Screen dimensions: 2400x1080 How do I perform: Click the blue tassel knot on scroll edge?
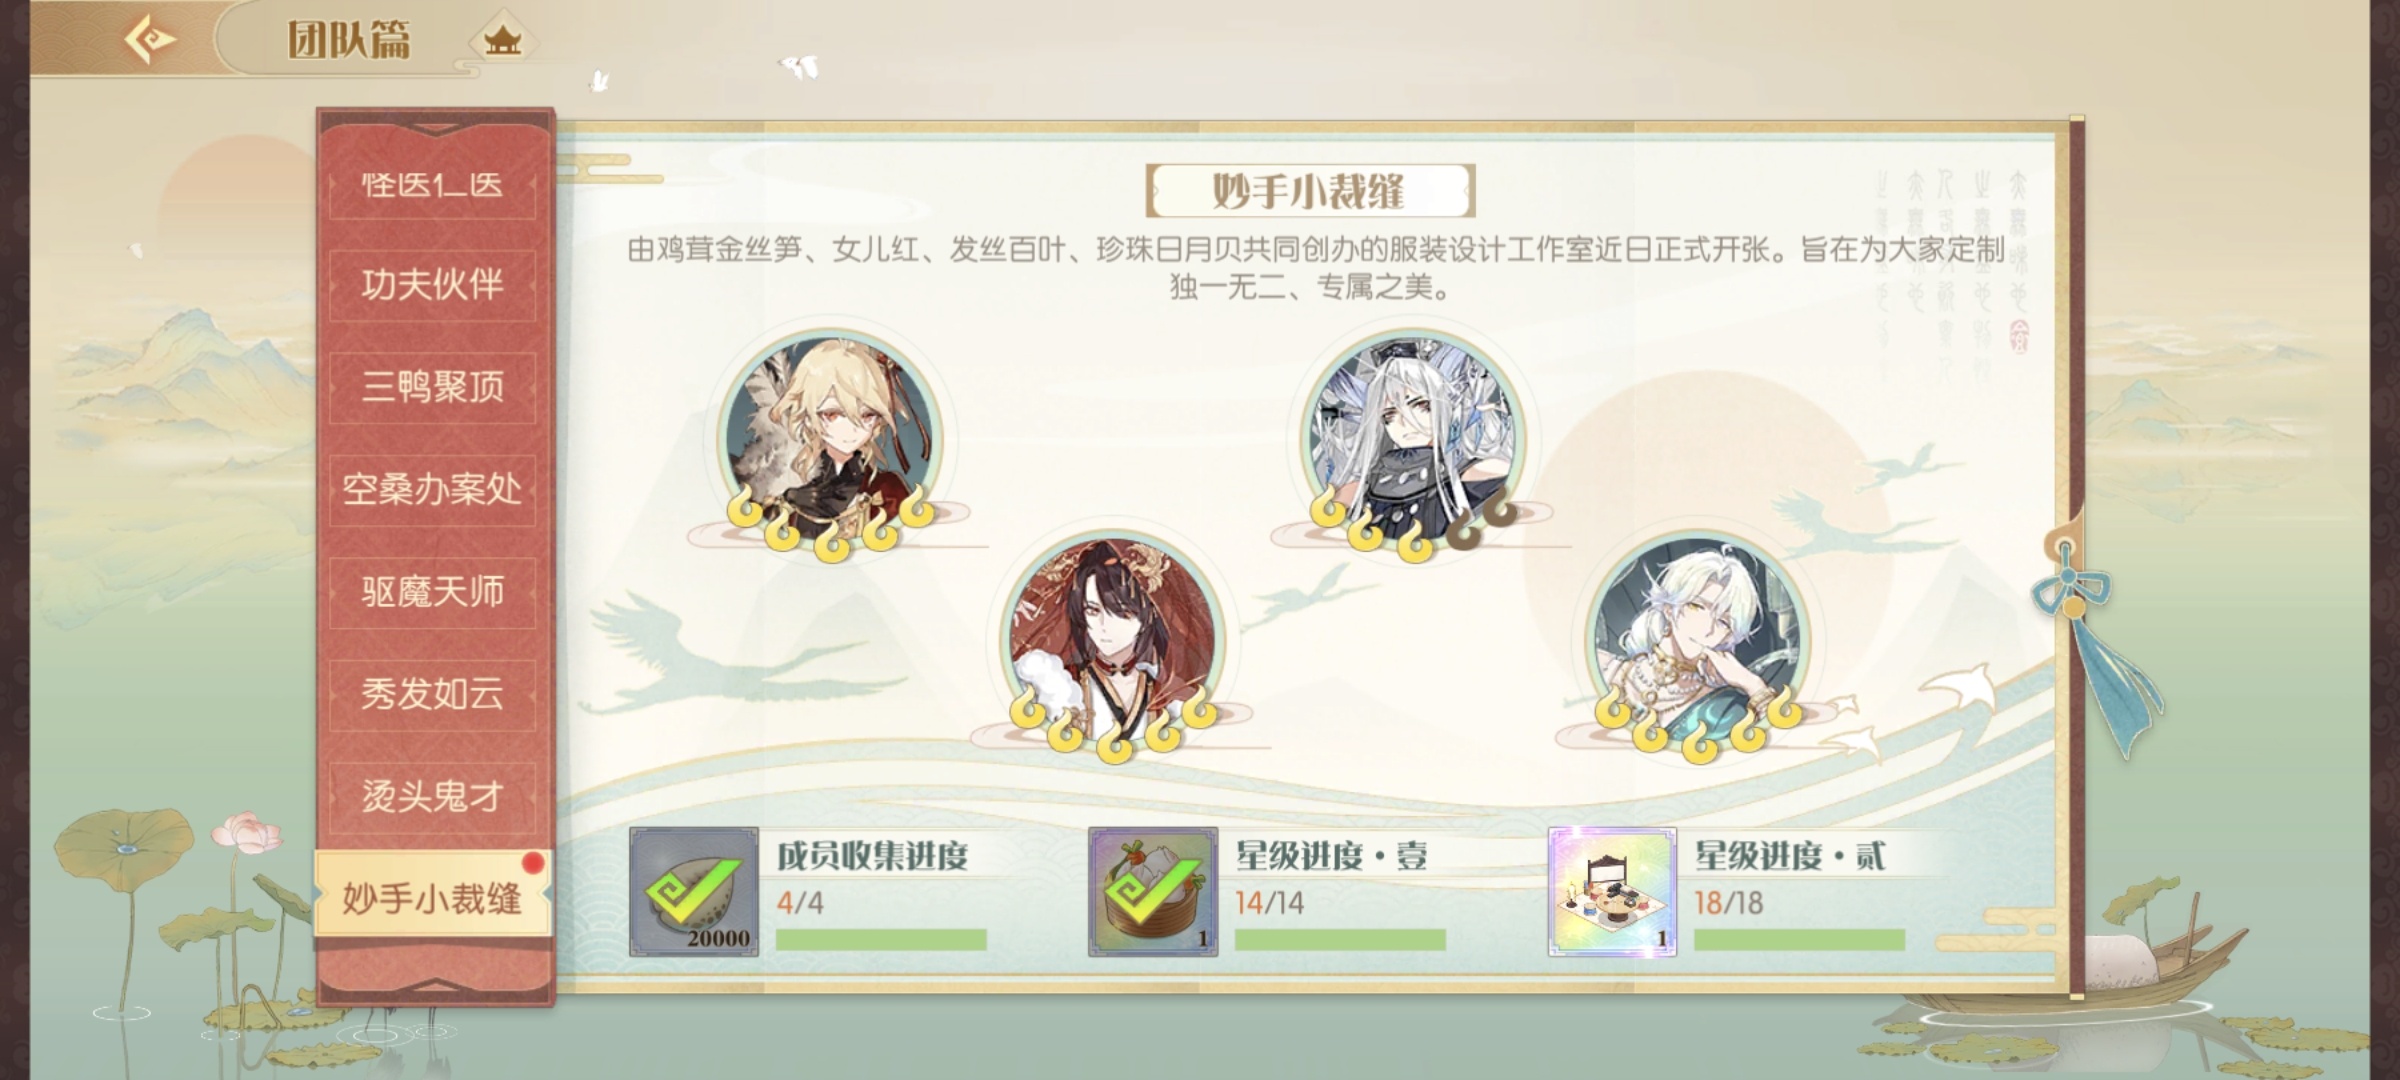[2072, 590]
